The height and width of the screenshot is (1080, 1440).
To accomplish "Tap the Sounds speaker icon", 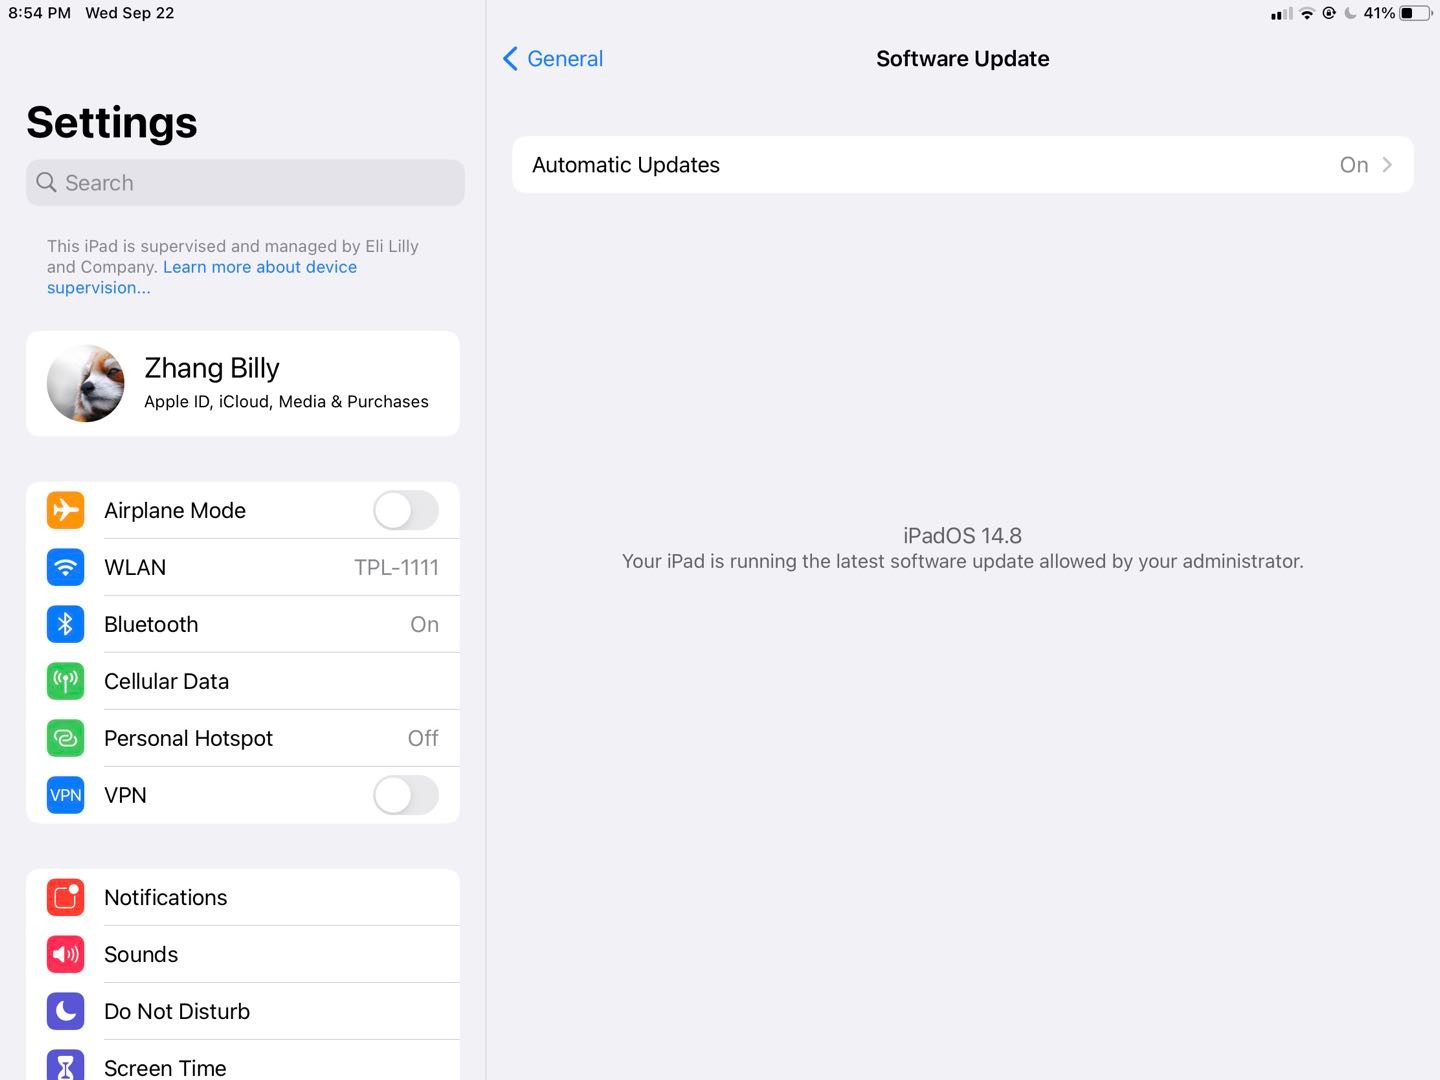I will [65, 954].
